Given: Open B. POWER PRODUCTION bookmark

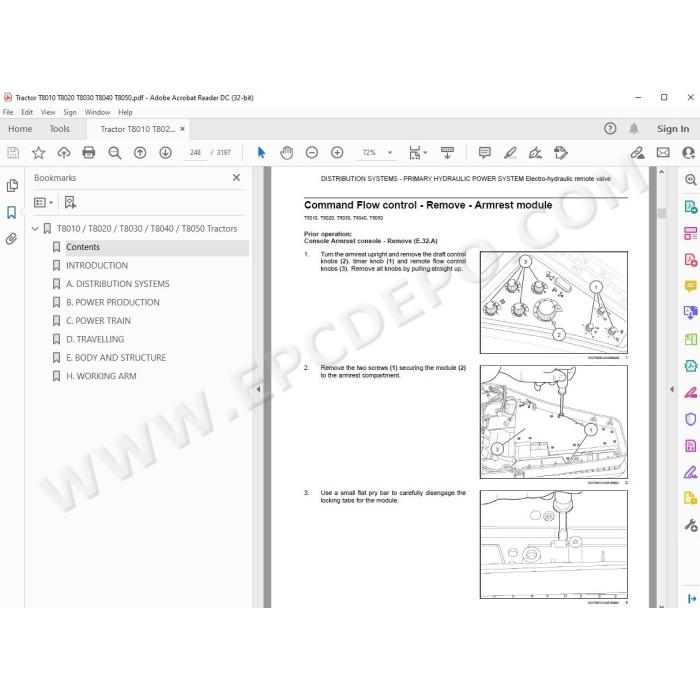Looking at the screenshot, I should point(112,302).
